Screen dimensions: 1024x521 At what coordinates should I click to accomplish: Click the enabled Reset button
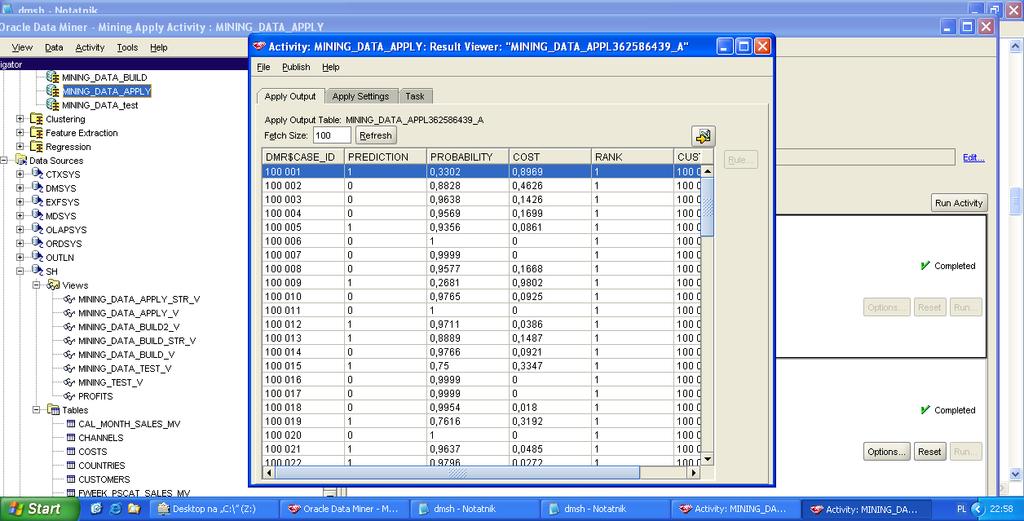tap(929, 451)
